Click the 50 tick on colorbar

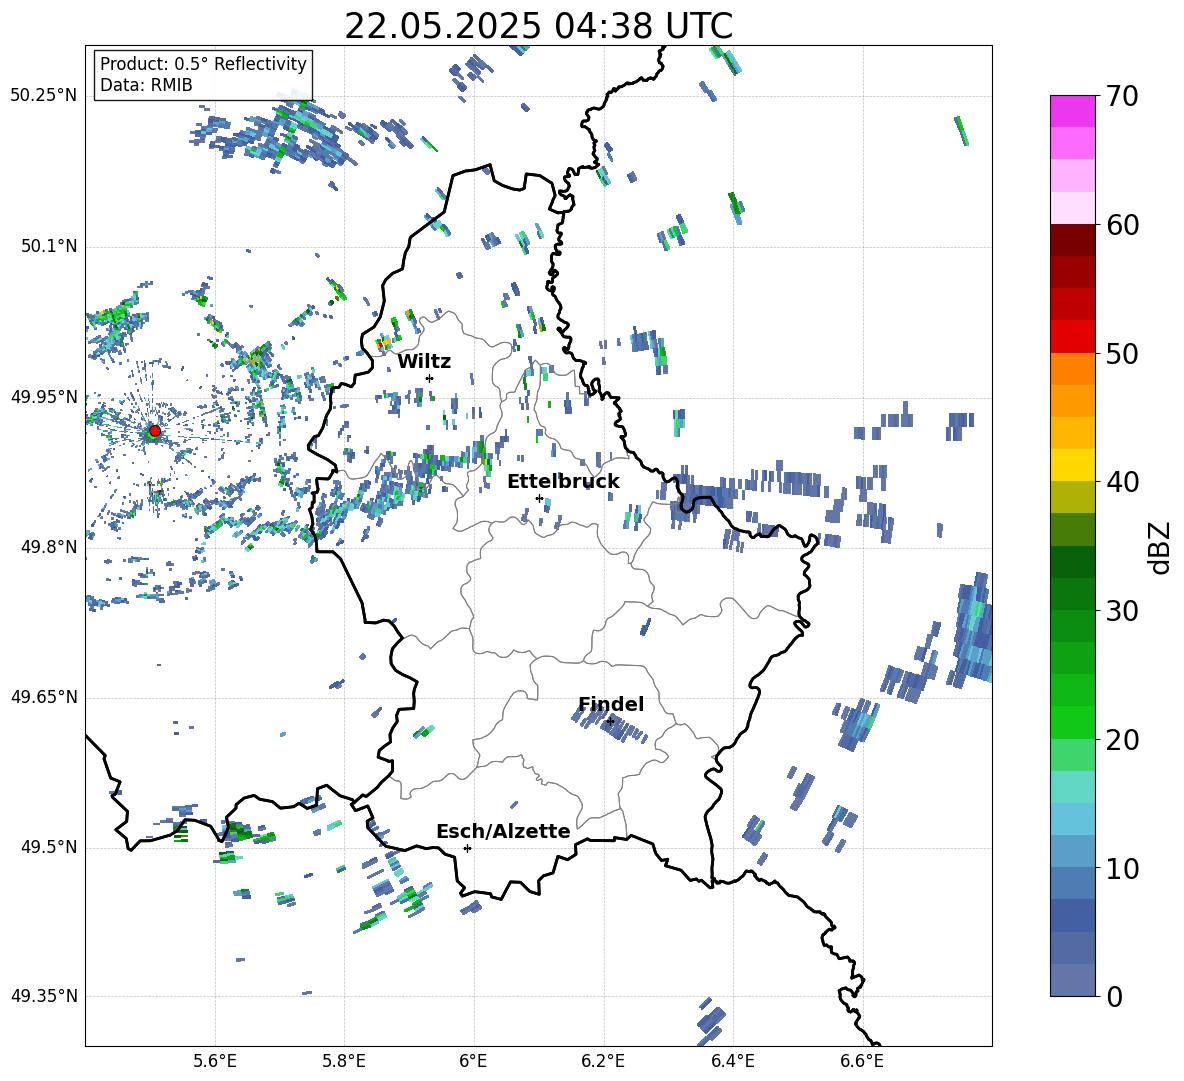pyautogui.click(x=1122, y=353)
